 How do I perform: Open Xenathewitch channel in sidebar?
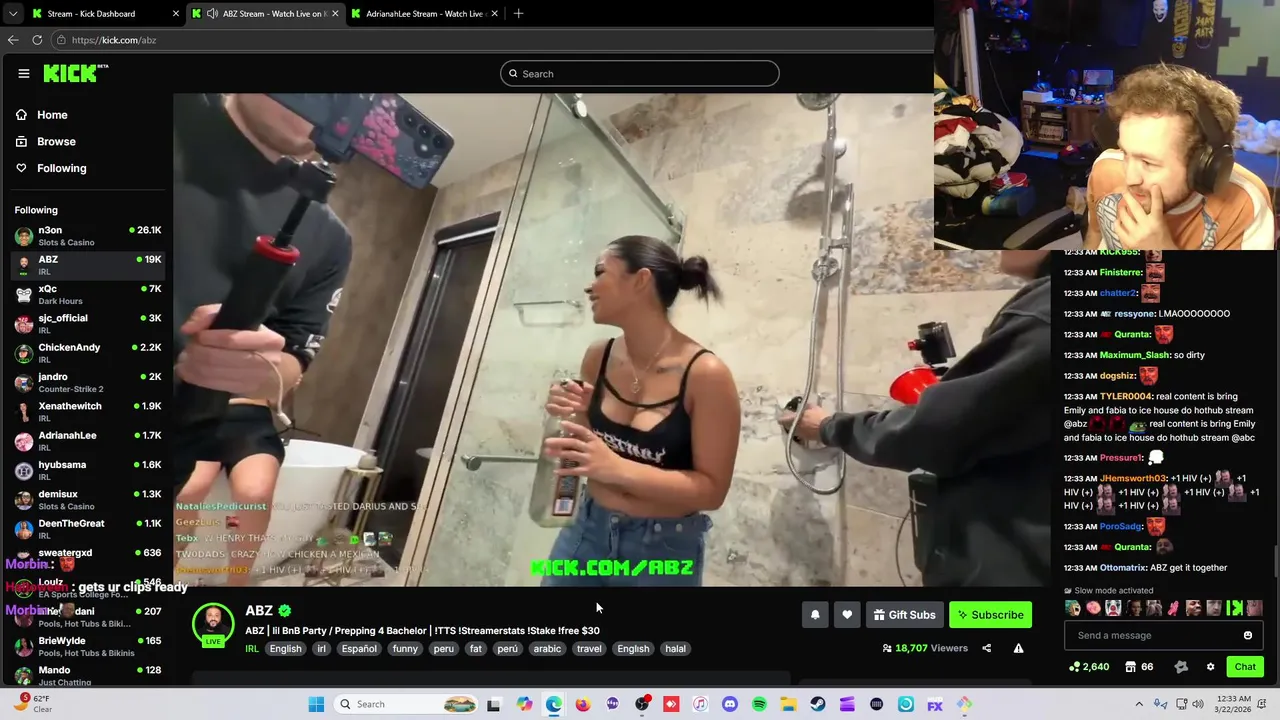pyautogui.click(x=87, y=411)
